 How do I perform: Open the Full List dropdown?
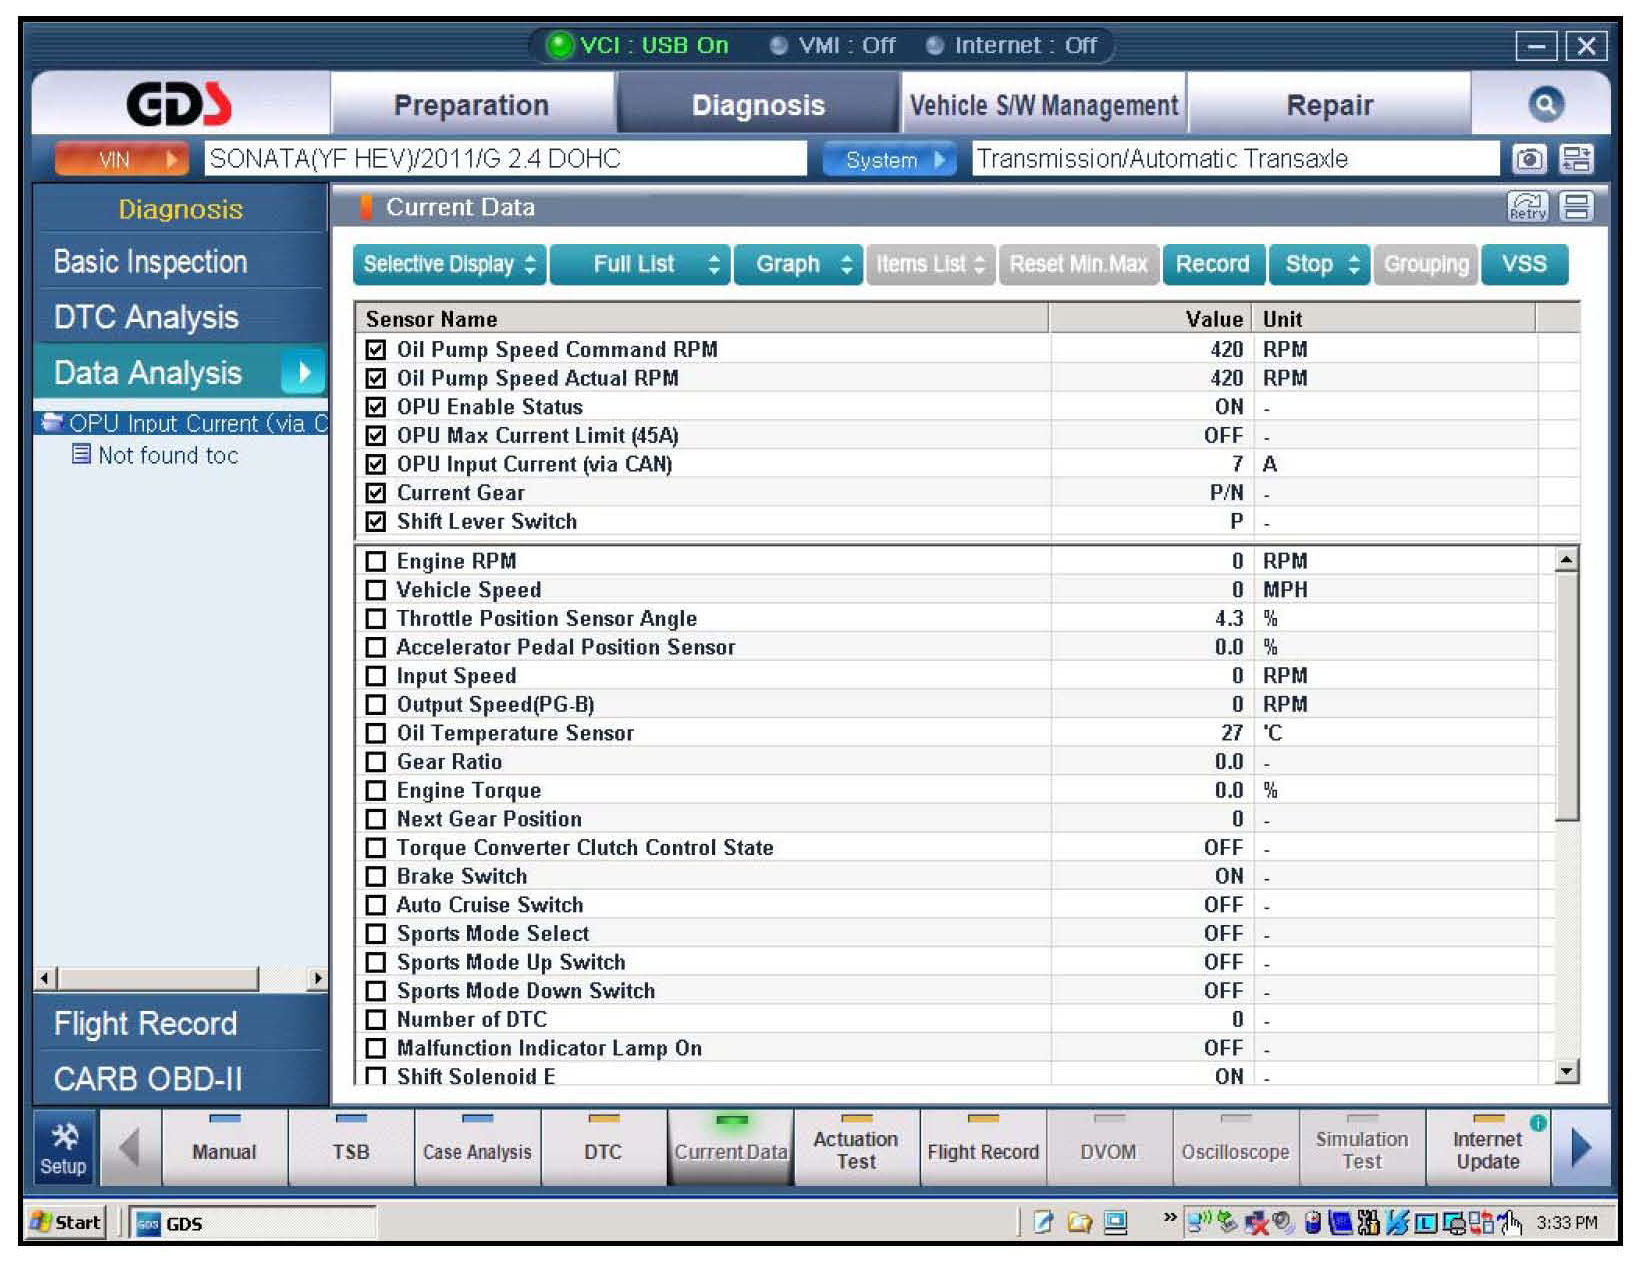(640, 264)
